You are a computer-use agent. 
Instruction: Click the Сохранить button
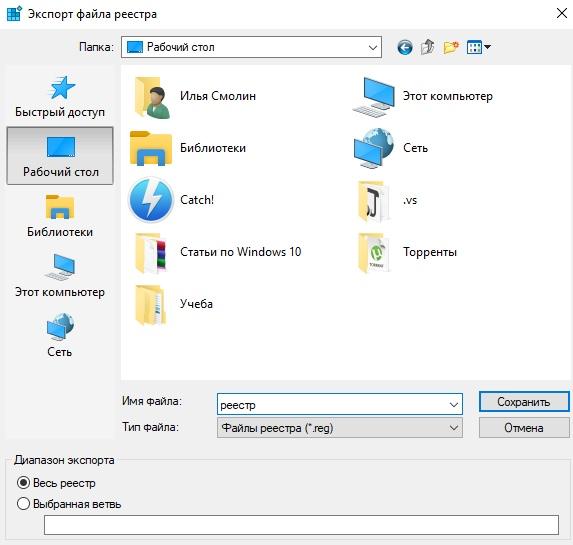(x=524, y=402)
